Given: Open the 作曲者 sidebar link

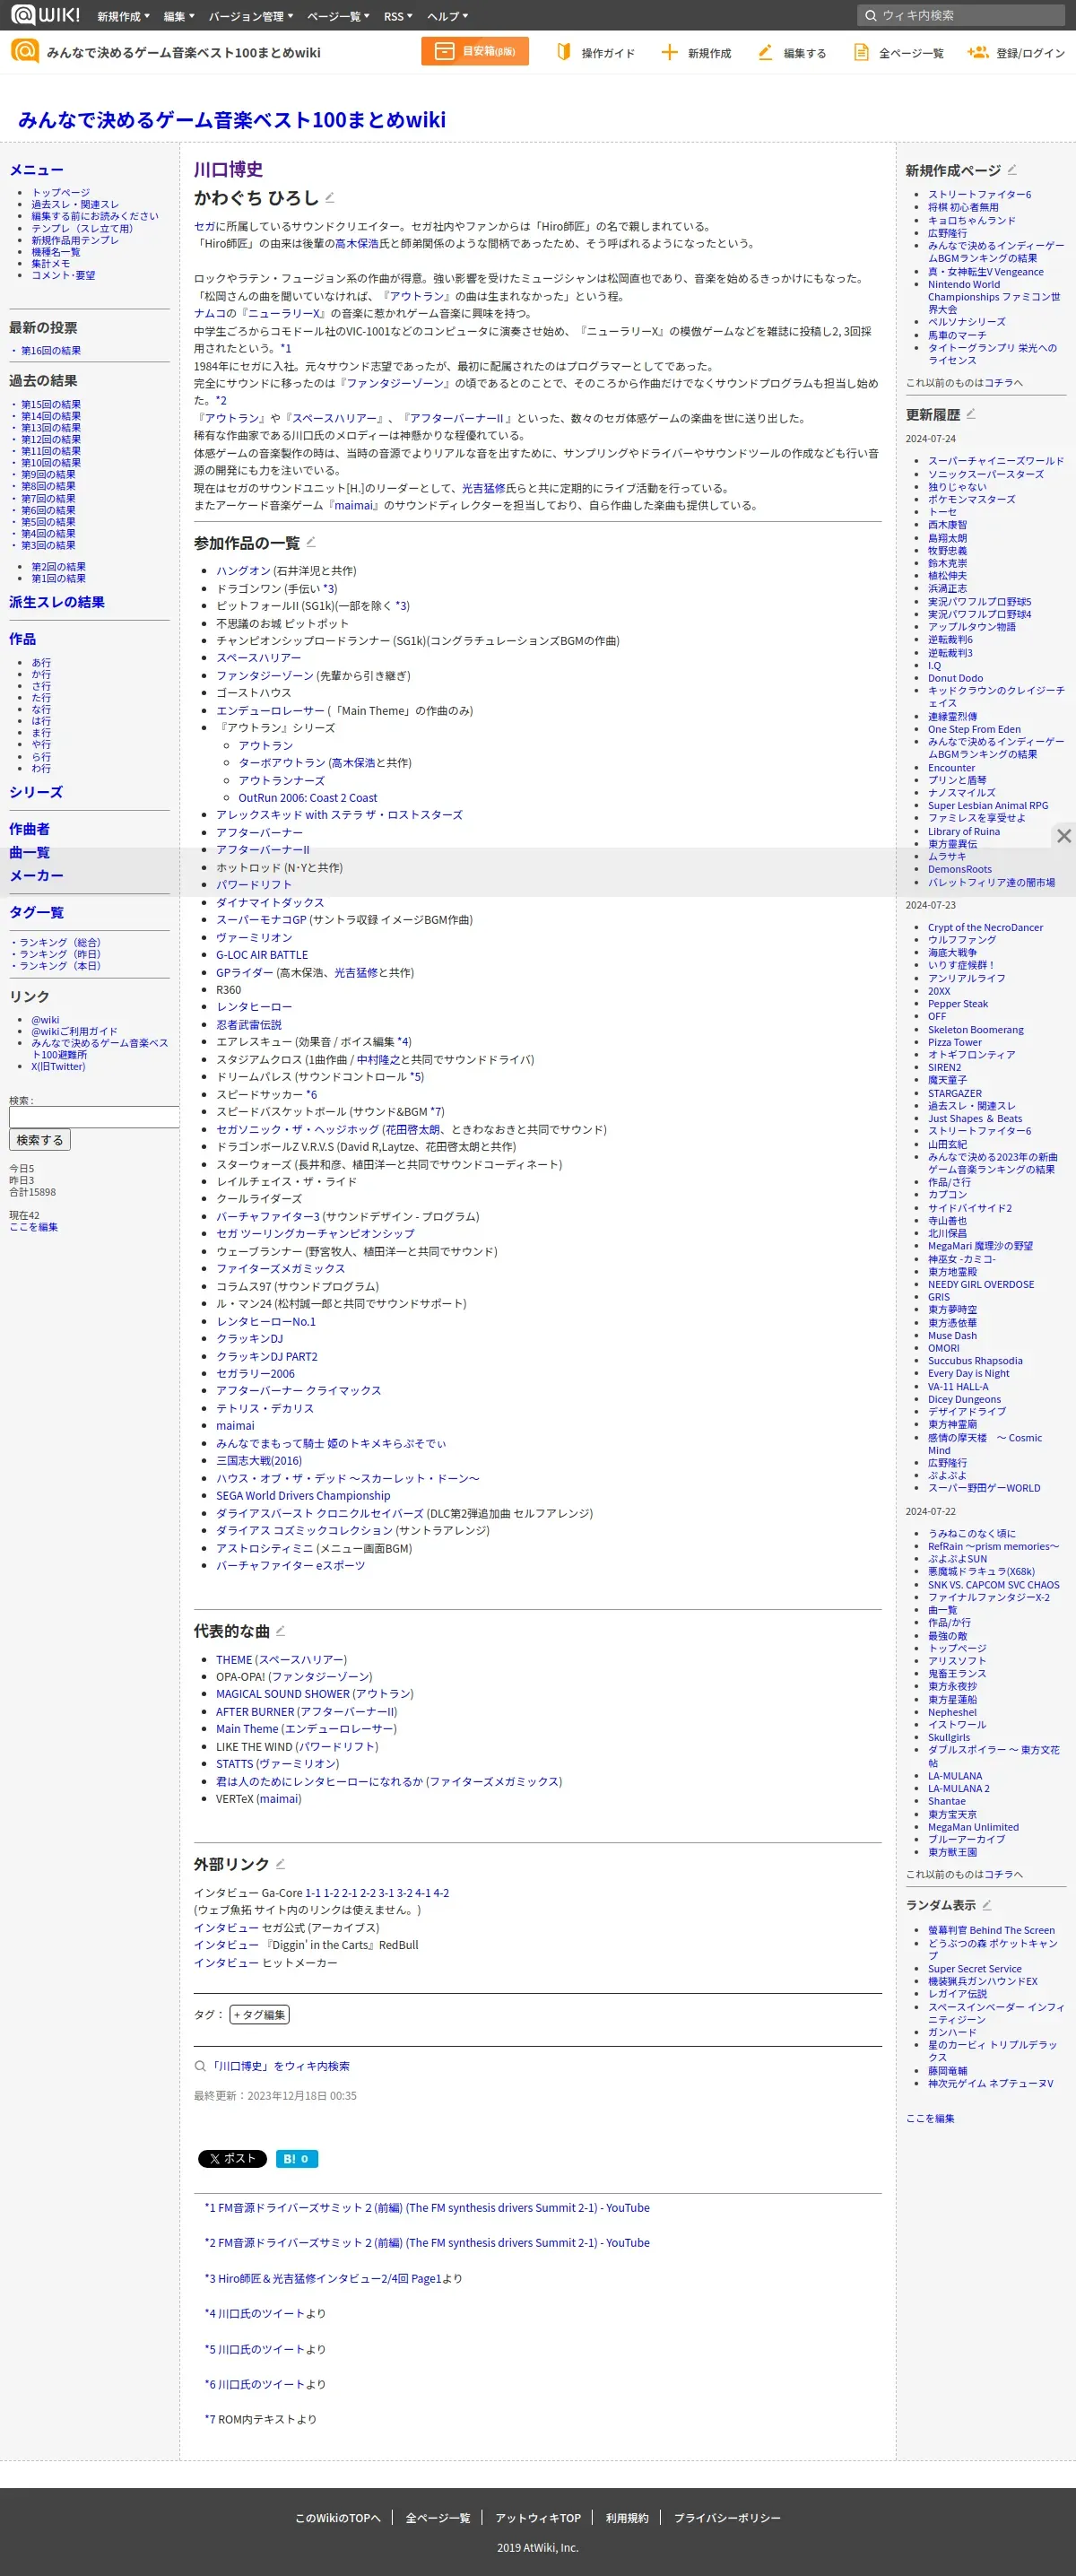Looking at the screenshot, I should tap(29, 829).
